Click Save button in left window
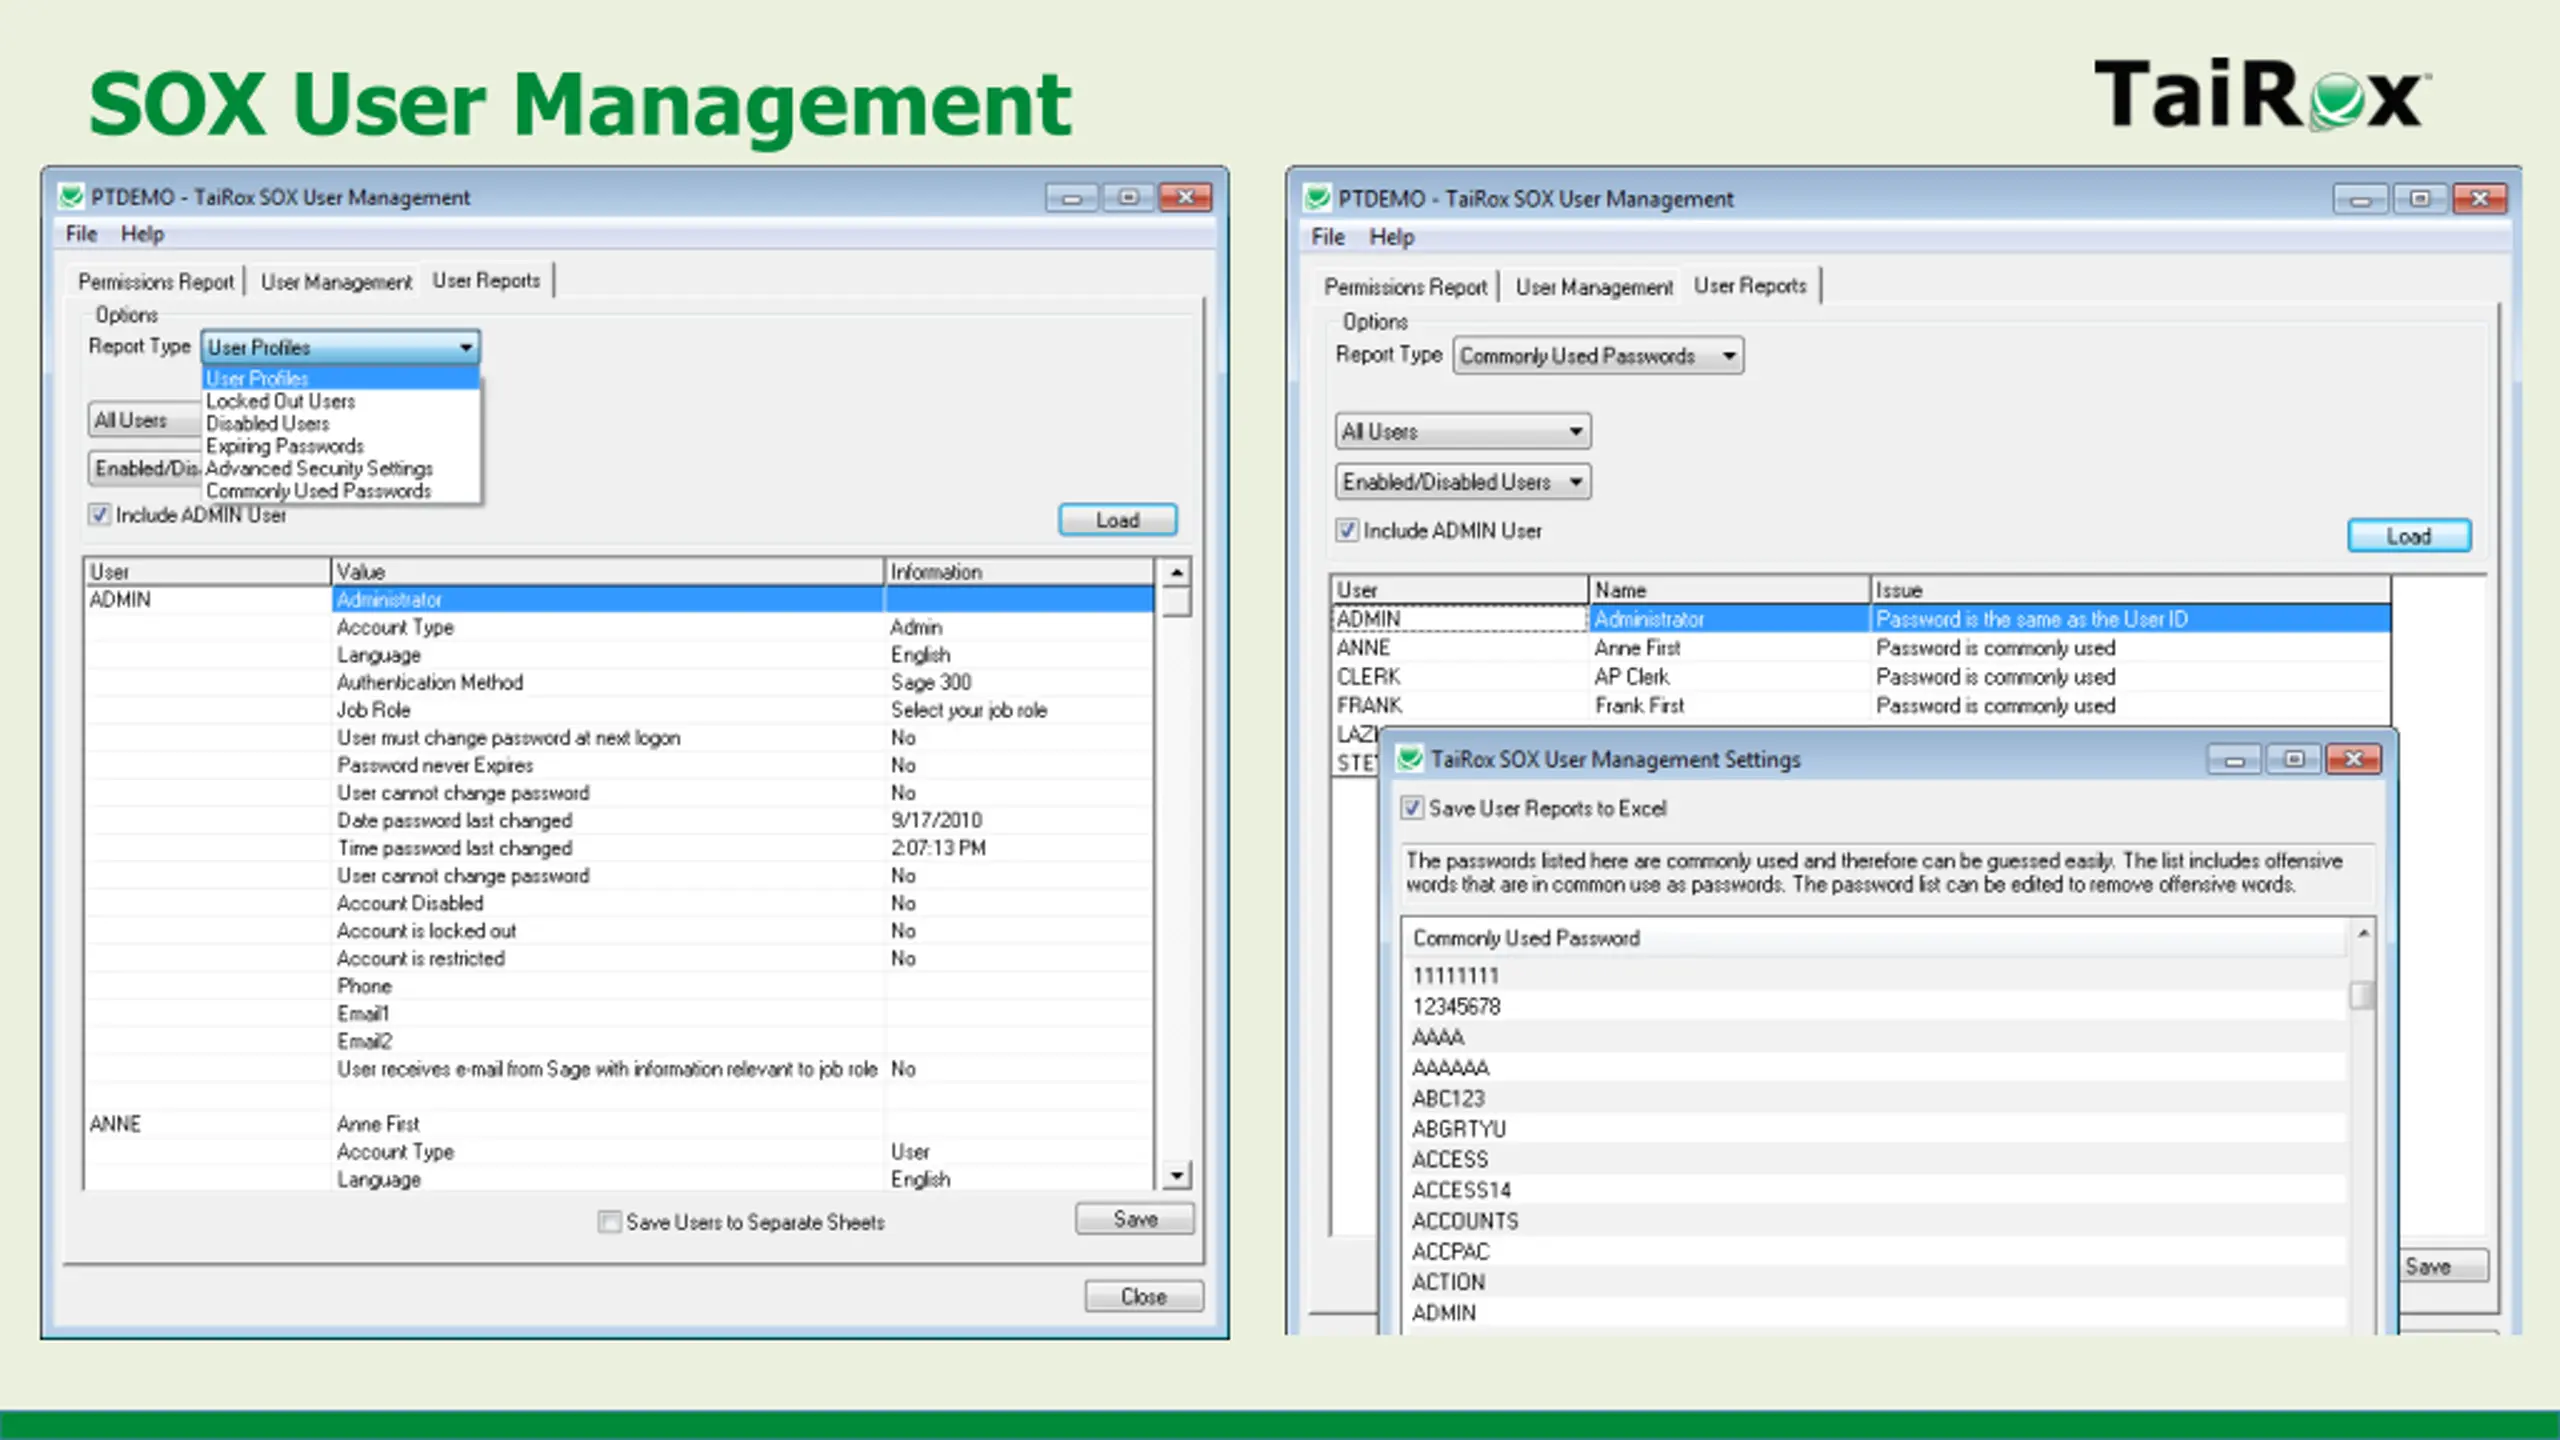The height and width of the screenshot is (1440, 2560). click(1135, 1219)
